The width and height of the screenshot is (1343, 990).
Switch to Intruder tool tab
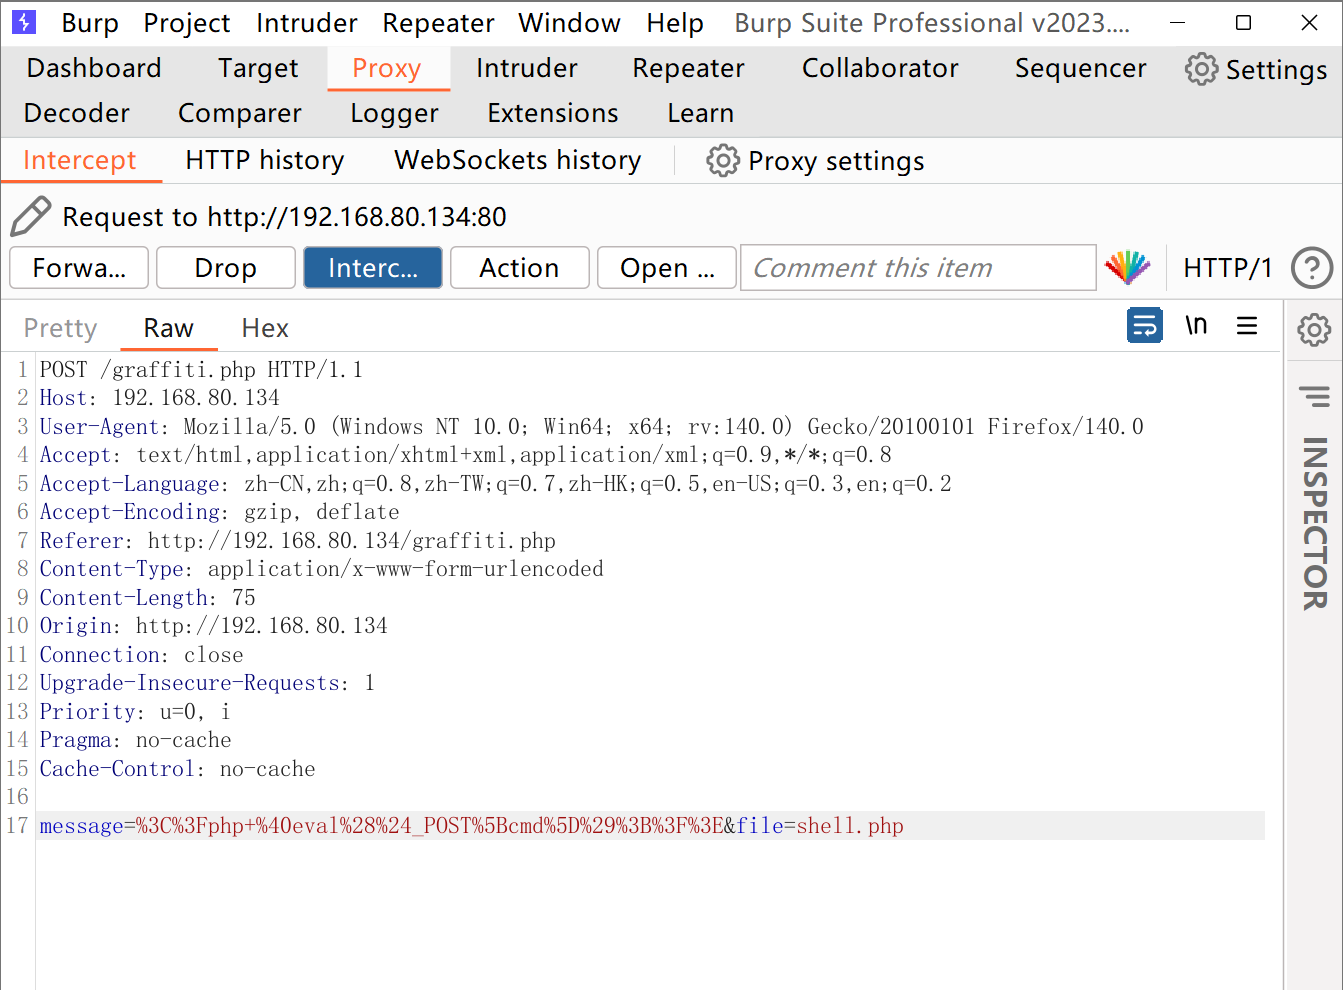click(x=527, y=68)
